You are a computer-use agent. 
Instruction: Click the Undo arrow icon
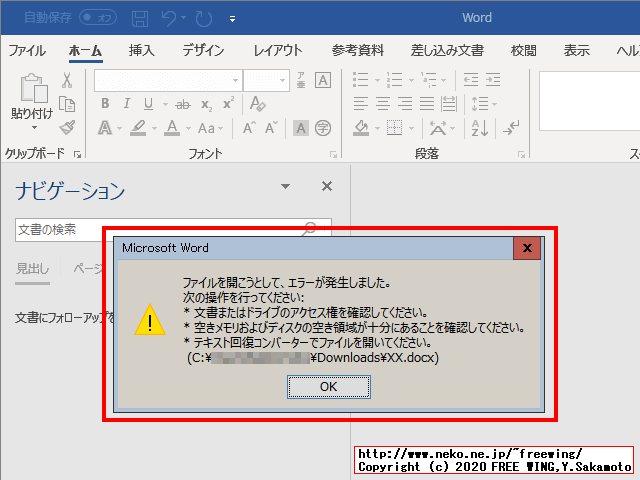click(x=169, y=18)
